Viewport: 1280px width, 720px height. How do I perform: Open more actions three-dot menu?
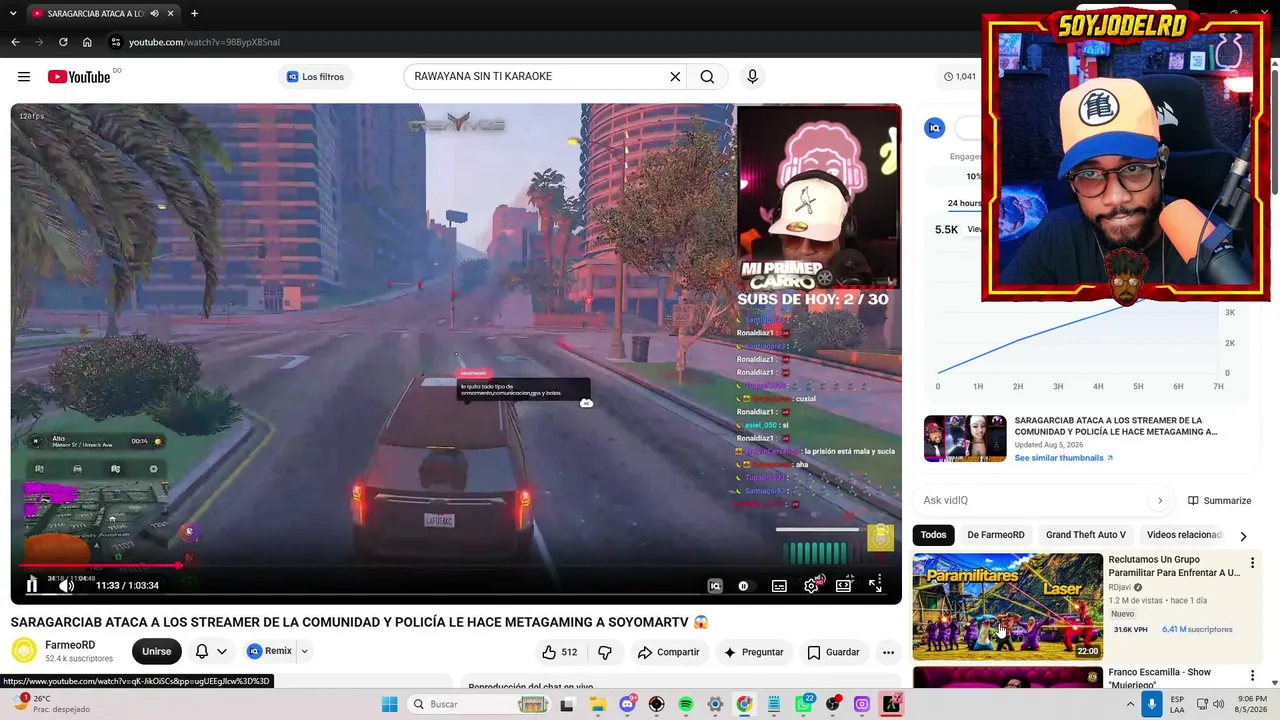888,652
